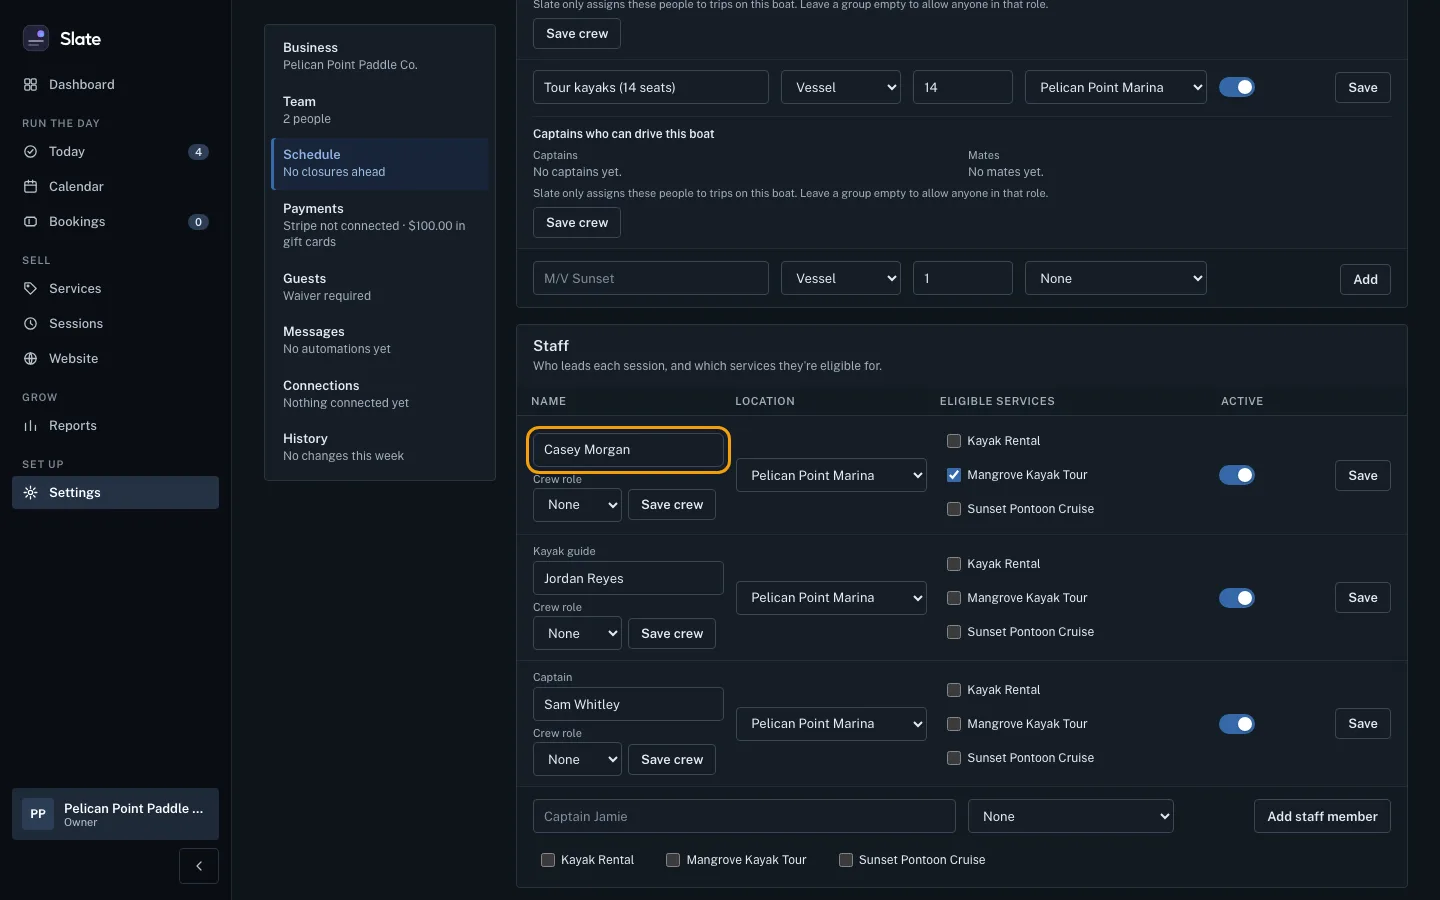Click Save crew for Jordan Reyes
This screenshot has width=1440, height=900.
672,633
